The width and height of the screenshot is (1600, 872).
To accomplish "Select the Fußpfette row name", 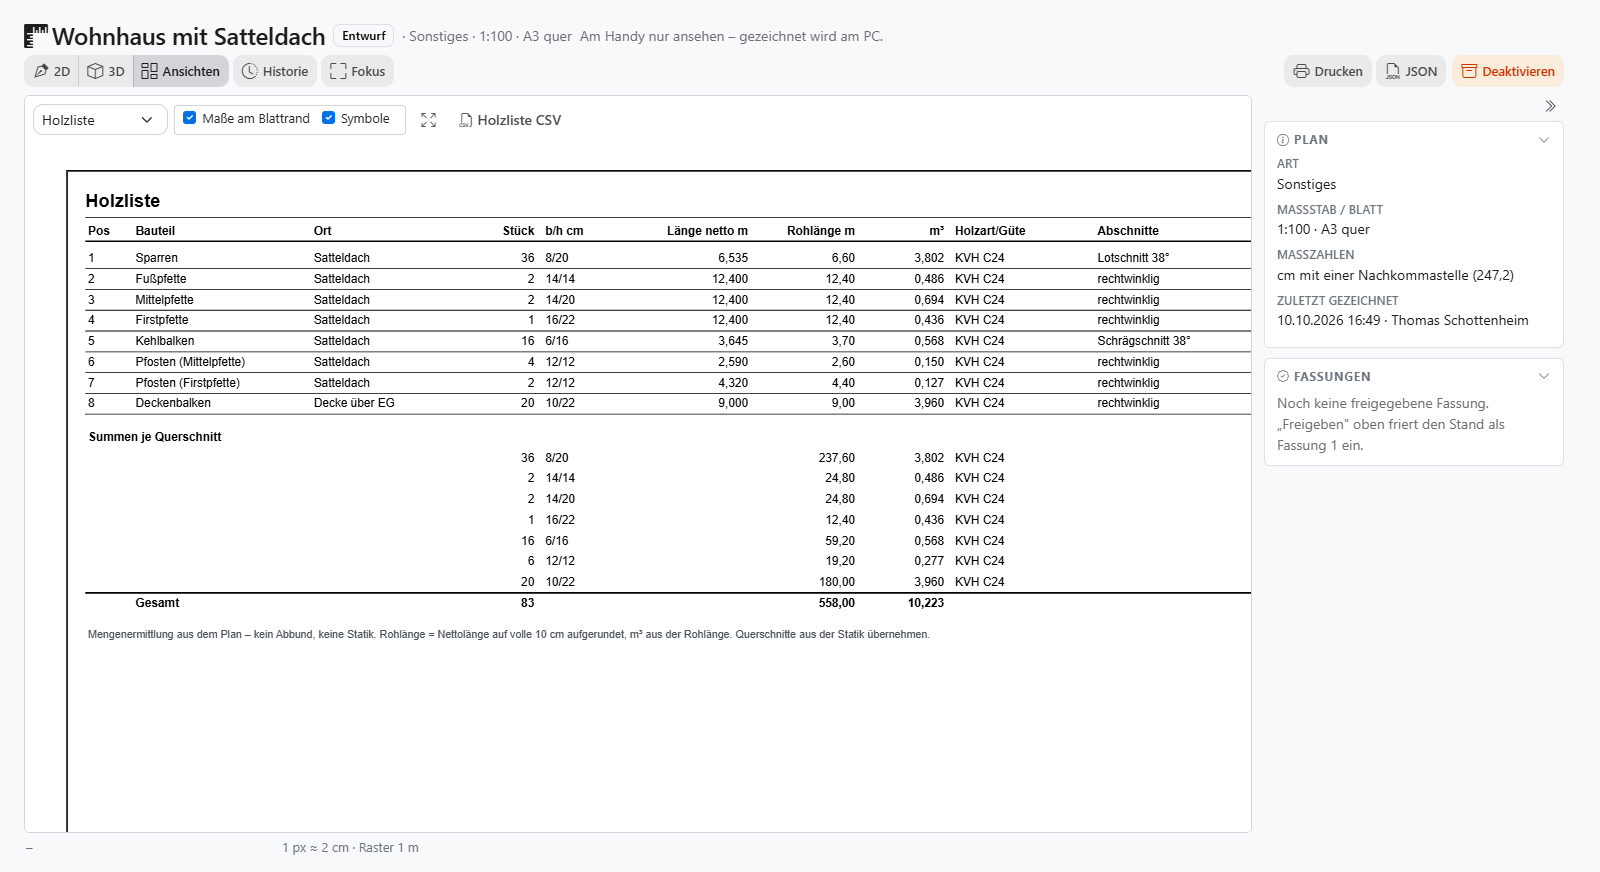I will tap(161, 279).
